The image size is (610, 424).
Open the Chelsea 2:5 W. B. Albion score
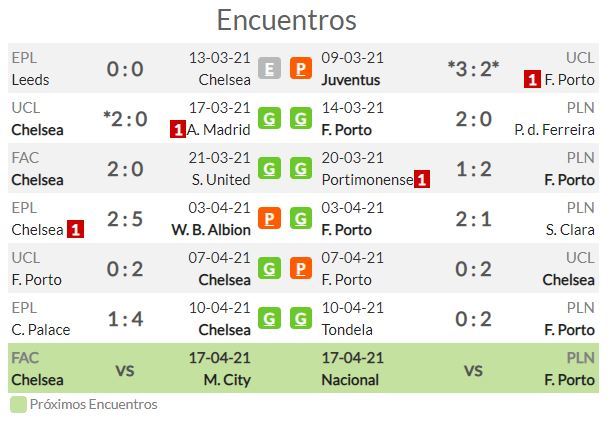point(125,219)
